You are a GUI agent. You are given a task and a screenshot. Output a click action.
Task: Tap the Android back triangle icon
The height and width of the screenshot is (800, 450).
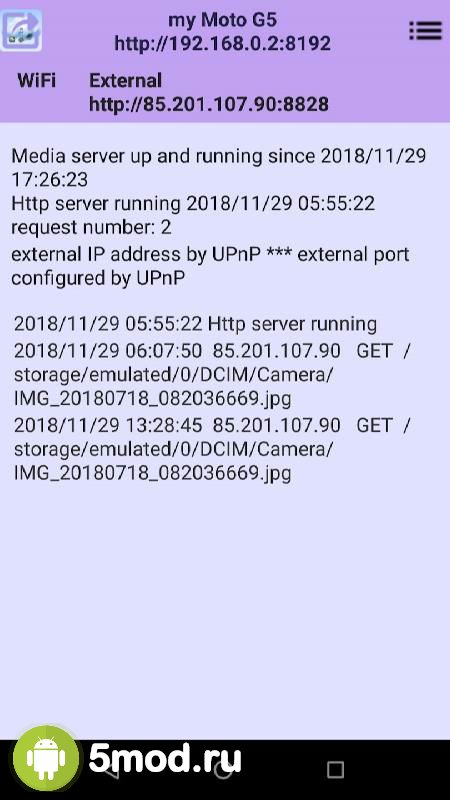click(111, 769)
